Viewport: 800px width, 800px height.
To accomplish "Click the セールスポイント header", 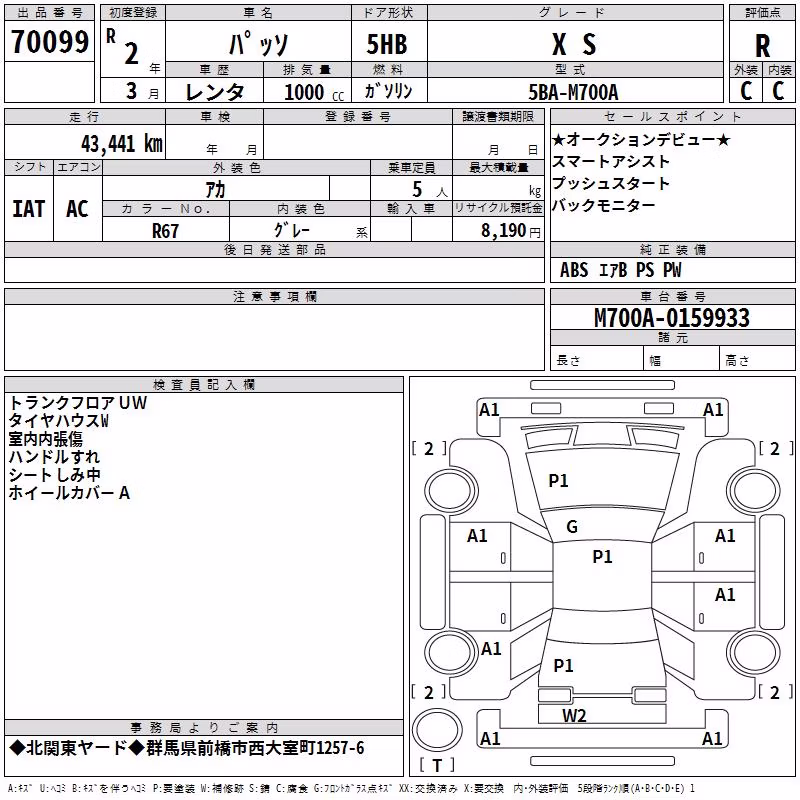I will [x=673, y=116].
